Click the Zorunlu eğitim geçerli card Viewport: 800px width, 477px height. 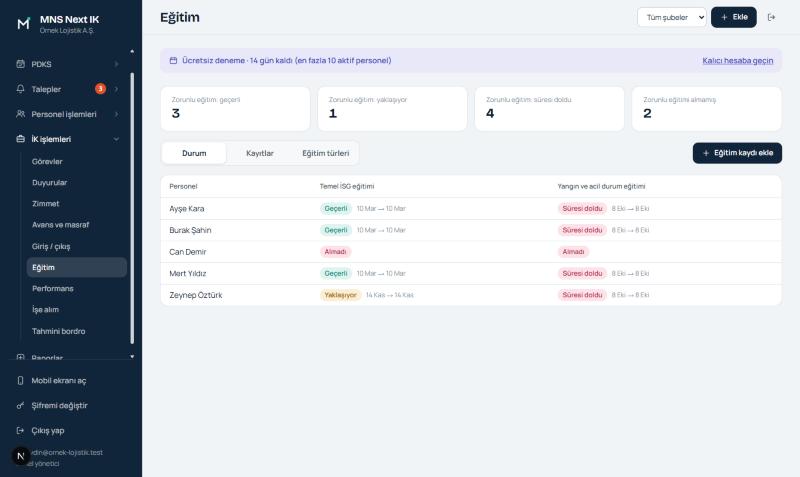click(235, 109)
